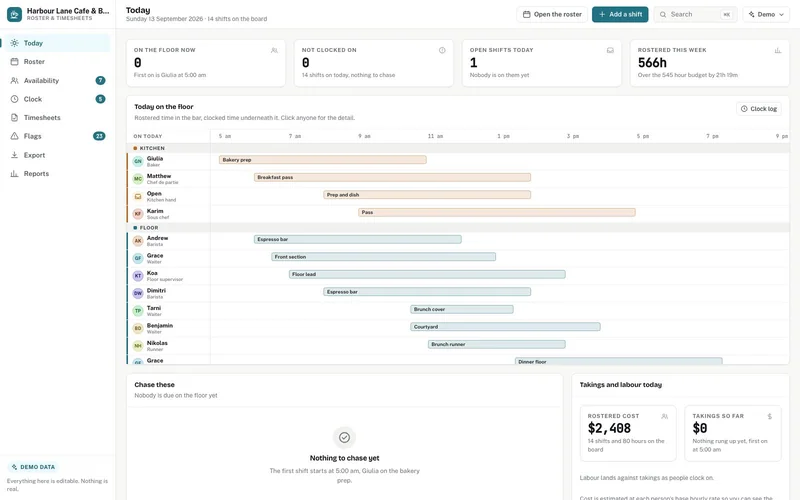Open the Availability section
800x500 pixels.
point(58,81)
